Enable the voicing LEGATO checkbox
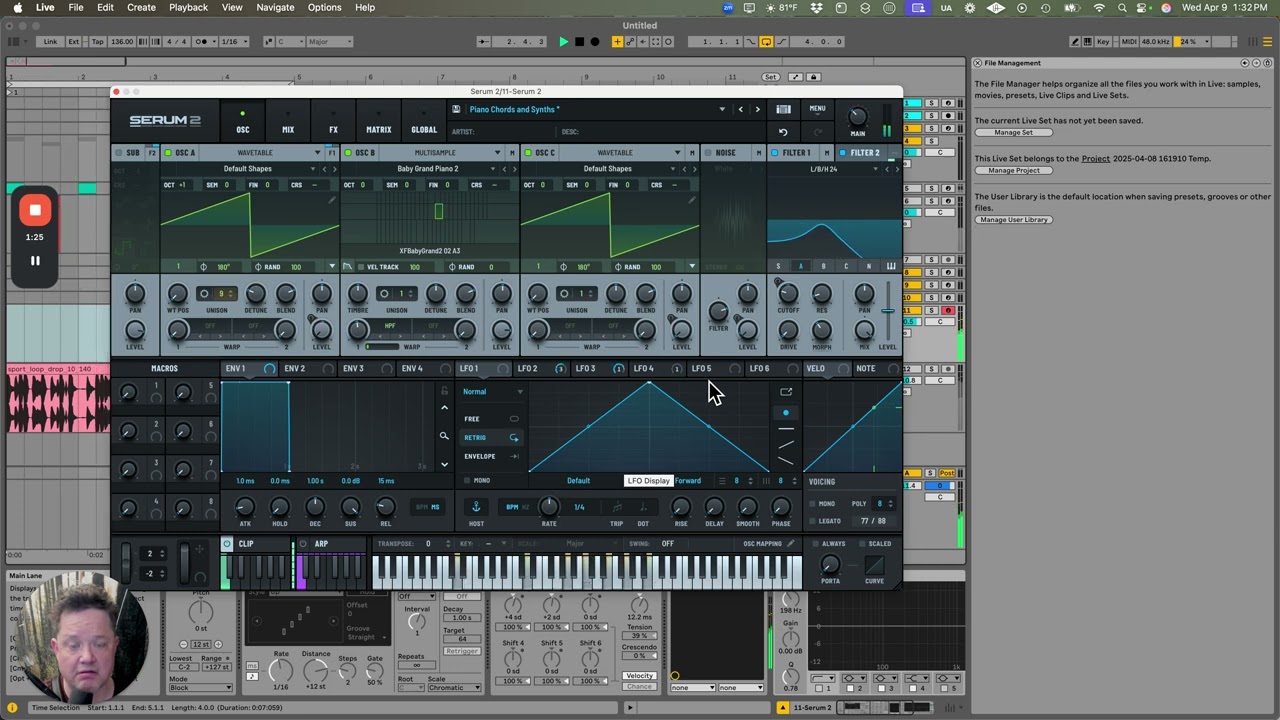This screenshot has height=720, width=1280. (x=812, y=521)
